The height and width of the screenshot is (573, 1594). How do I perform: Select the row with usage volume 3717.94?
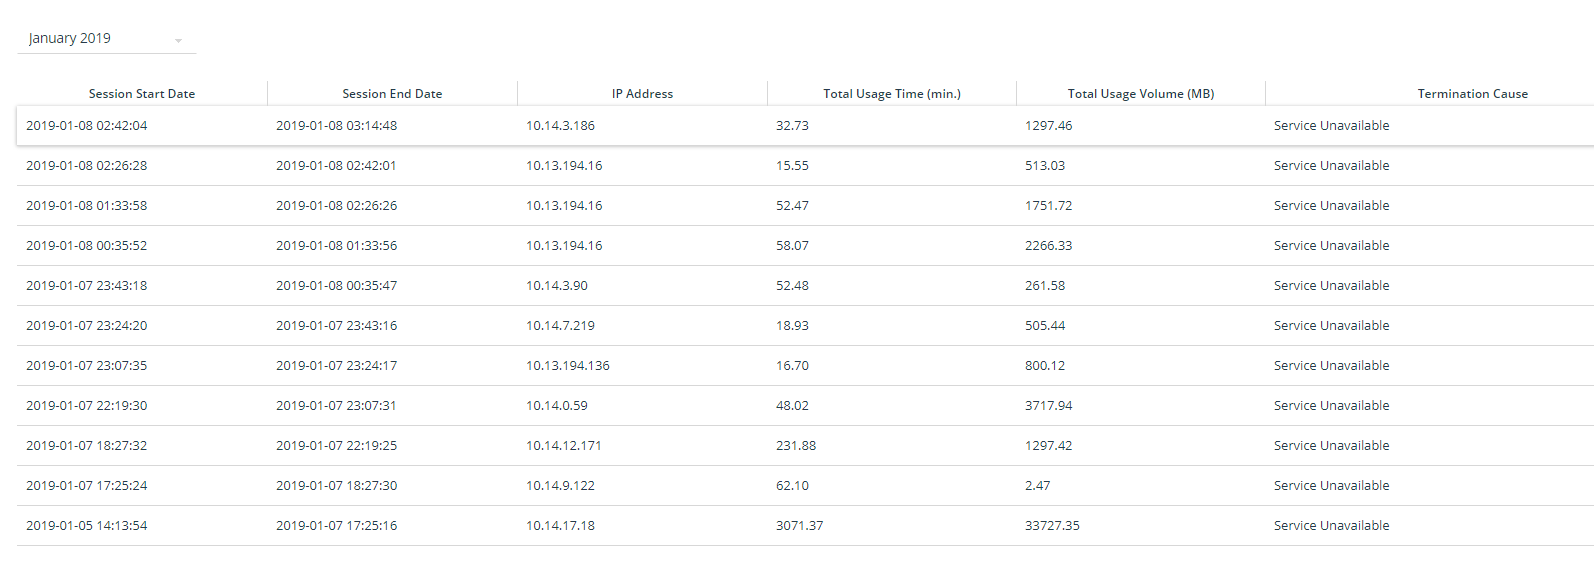point(1048,406)
